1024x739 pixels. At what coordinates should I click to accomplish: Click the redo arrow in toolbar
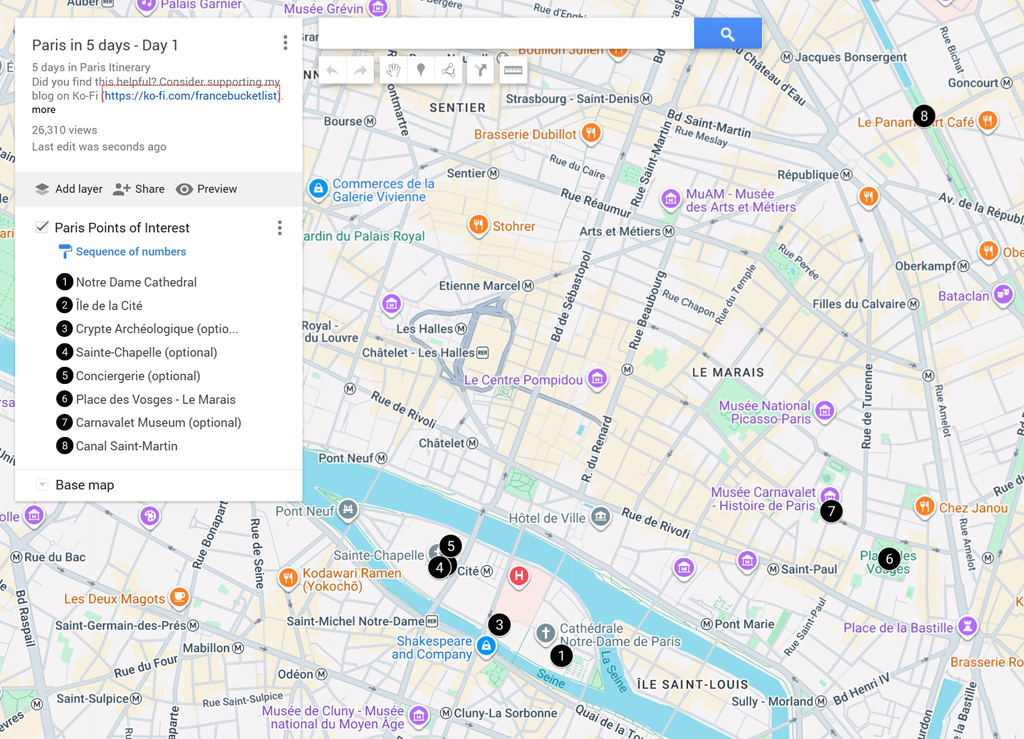360,70
